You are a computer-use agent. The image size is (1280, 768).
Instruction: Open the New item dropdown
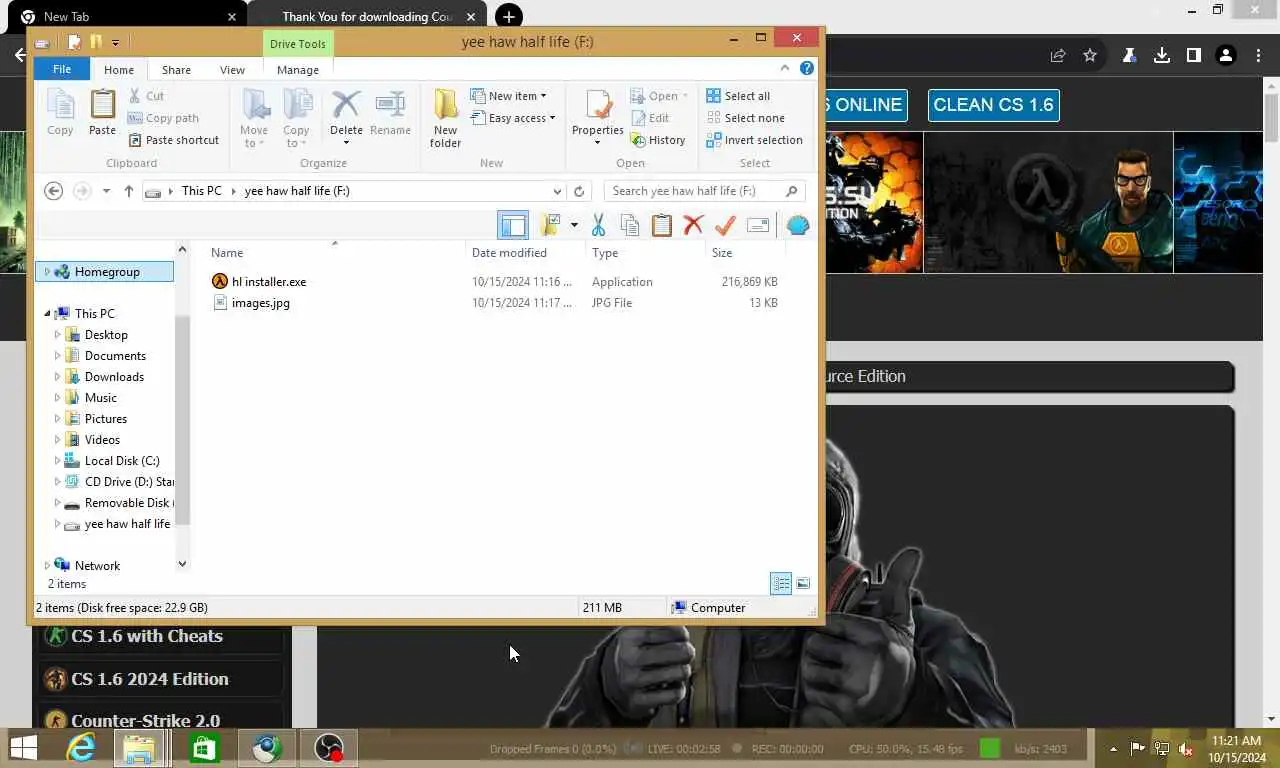click(509, 96)
